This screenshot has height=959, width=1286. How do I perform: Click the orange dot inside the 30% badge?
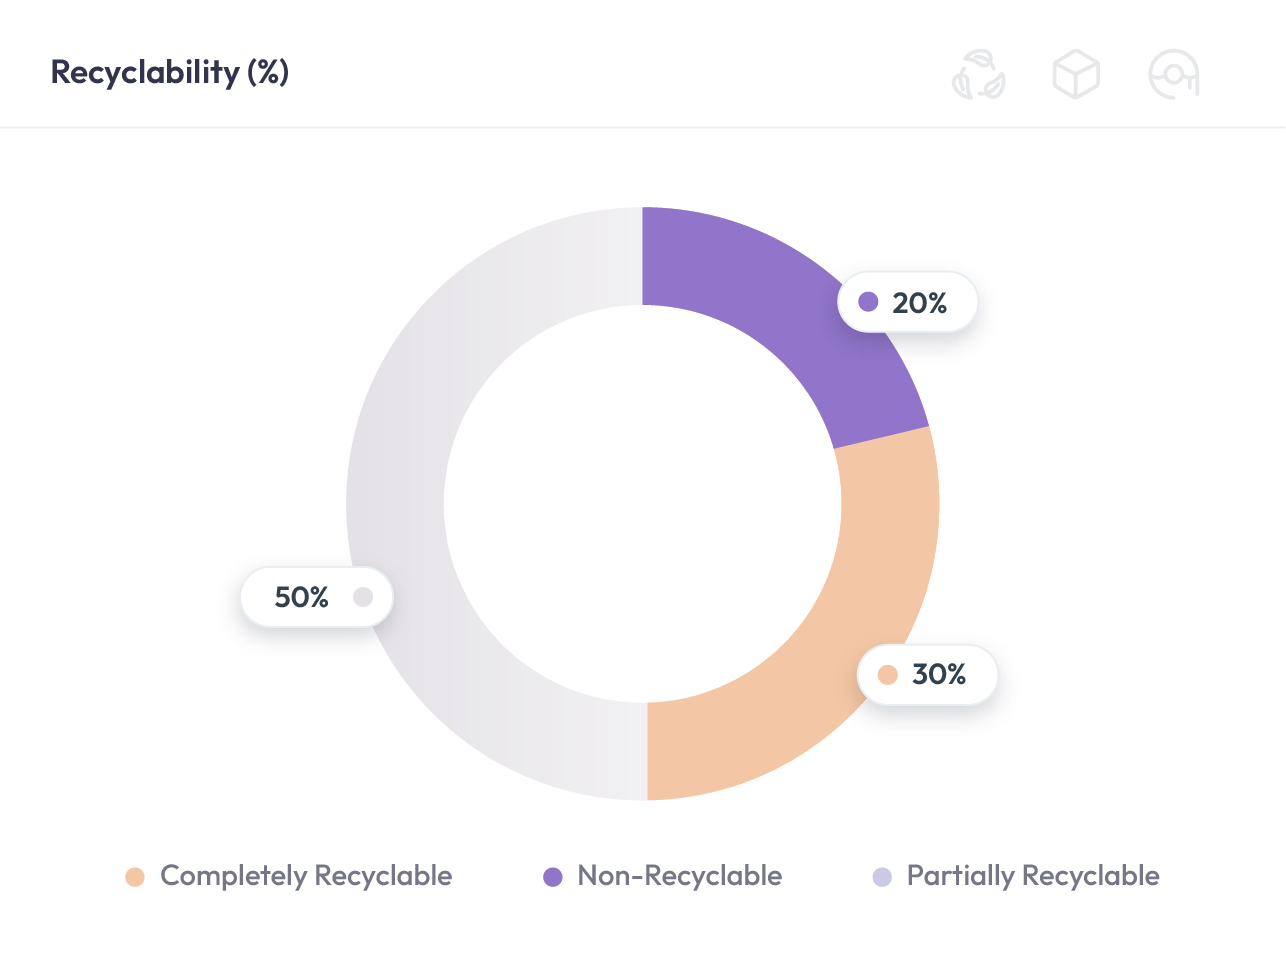pyautogui.click(x=886, y=675)
